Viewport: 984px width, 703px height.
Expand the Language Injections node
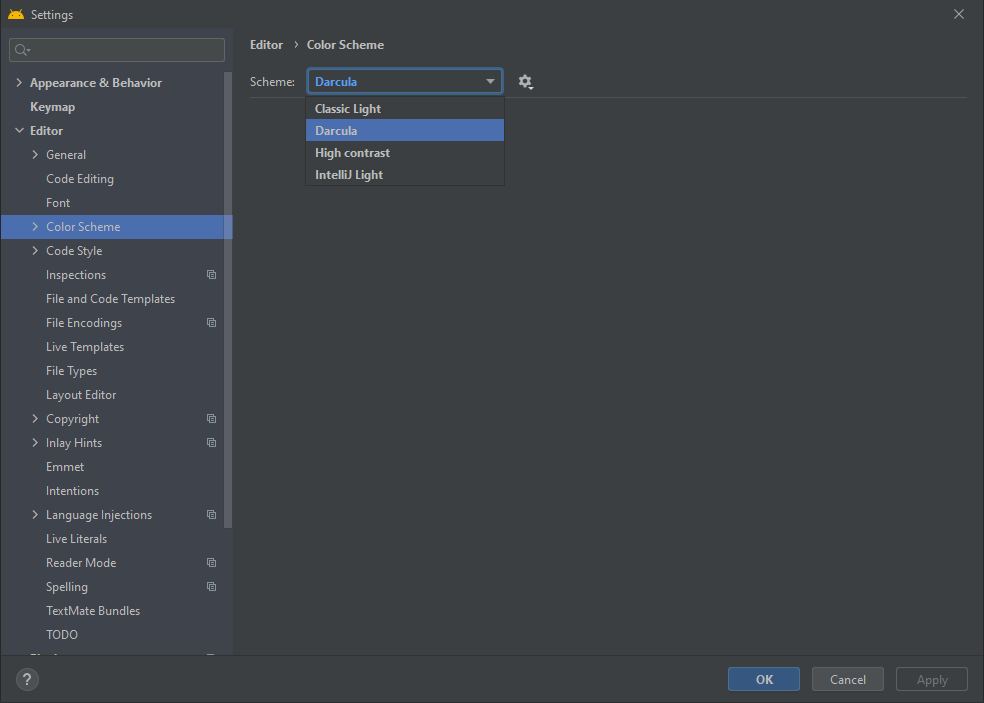pos(33,514)
